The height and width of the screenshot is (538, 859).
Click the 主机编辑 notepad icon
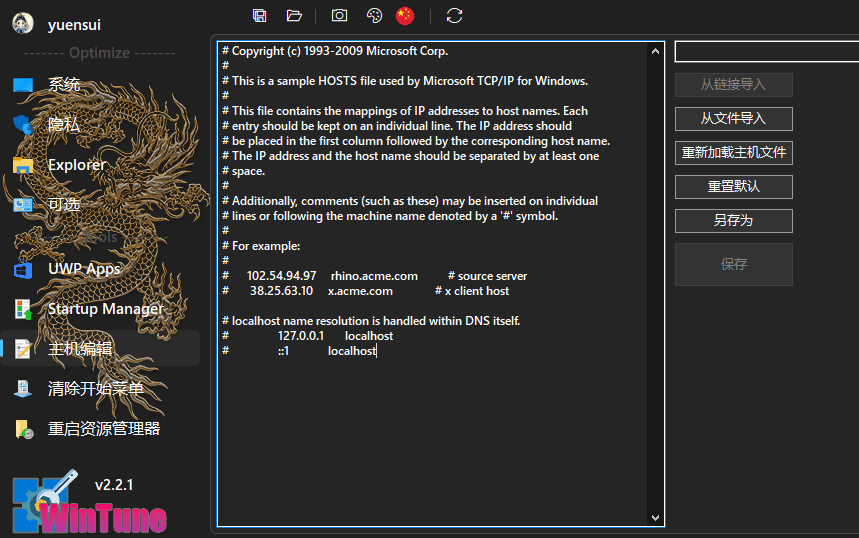coord(23,349)
